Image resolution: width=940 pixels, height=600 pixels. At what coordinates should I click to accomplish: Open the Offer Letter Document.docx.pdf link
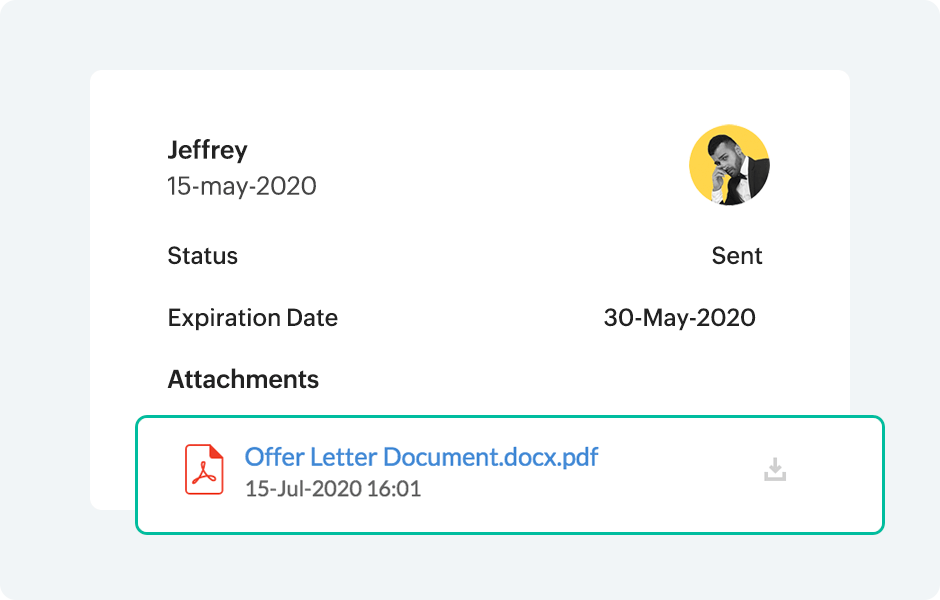[x=421, y=457]
